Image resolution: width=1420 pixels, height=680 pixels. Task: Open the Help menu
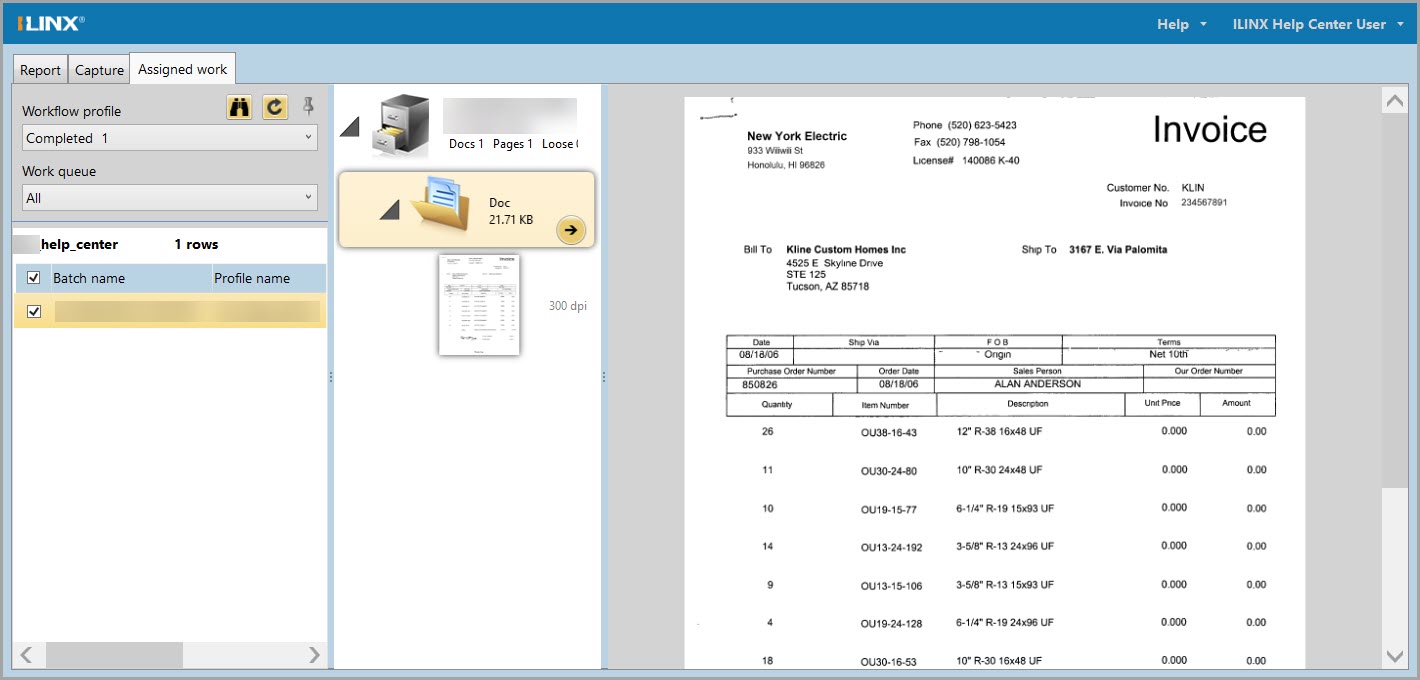pos(1181,24)
